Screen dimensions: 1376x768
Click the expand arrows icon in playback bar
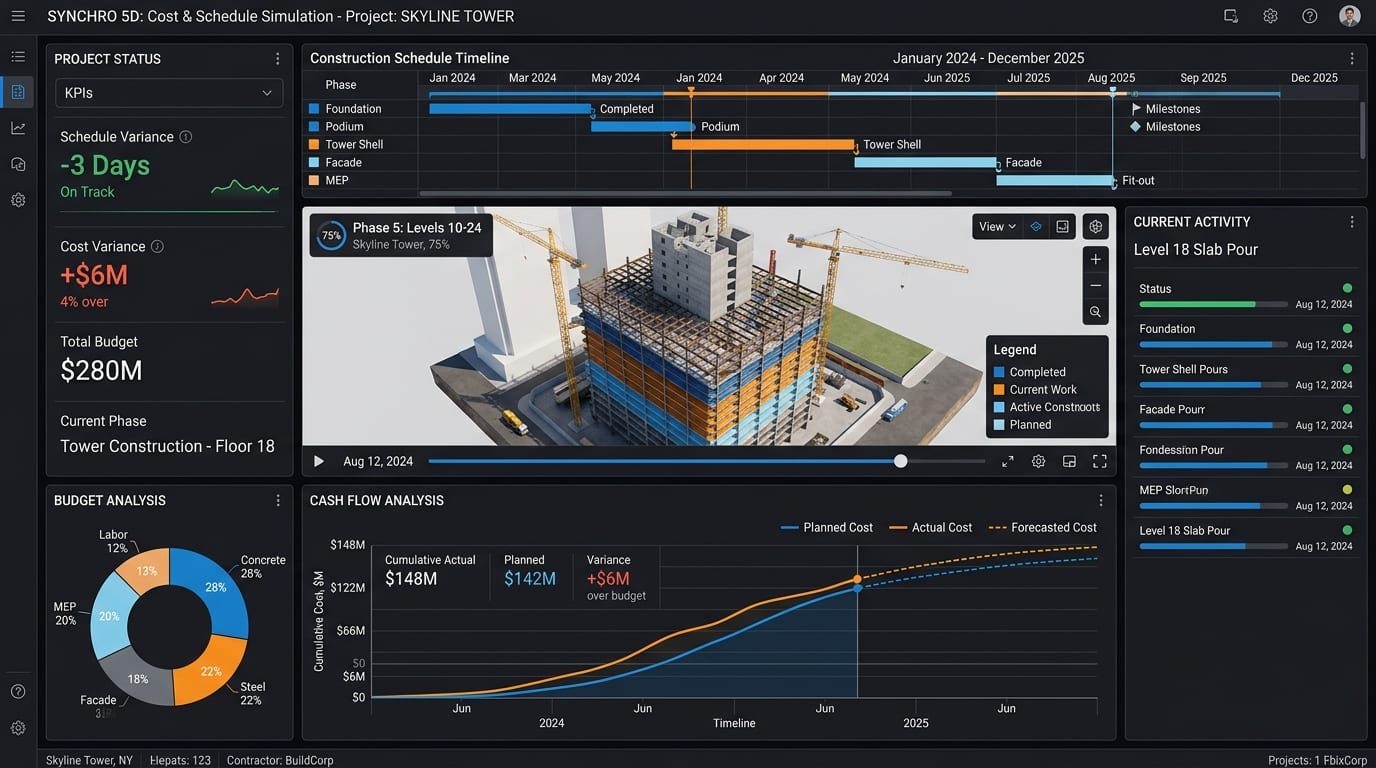point(1008,461)
